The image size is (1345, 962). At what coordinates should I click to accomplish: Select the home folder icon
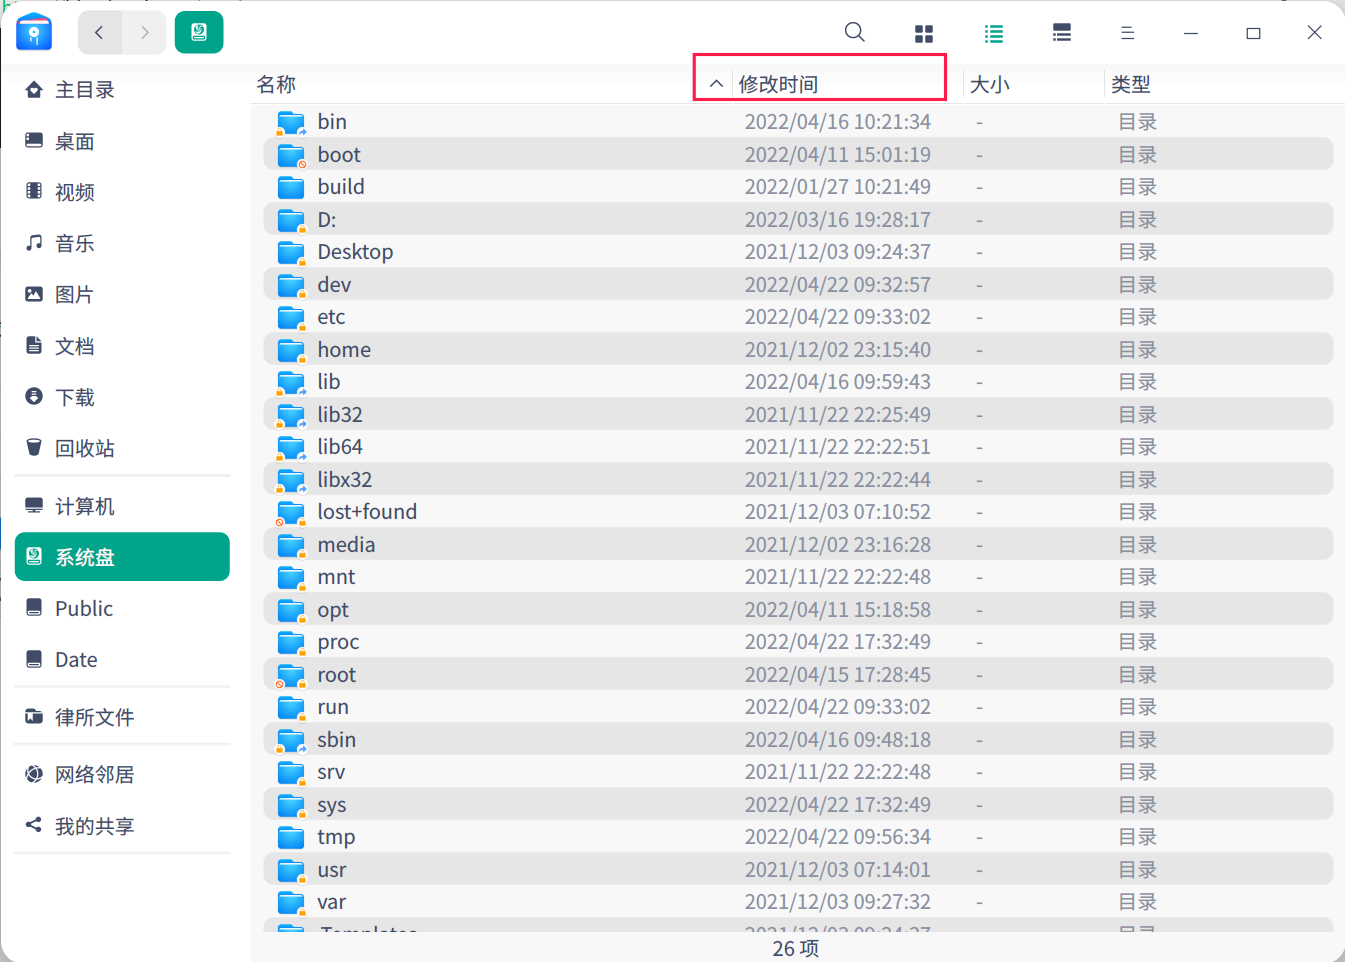click(291, 350)
